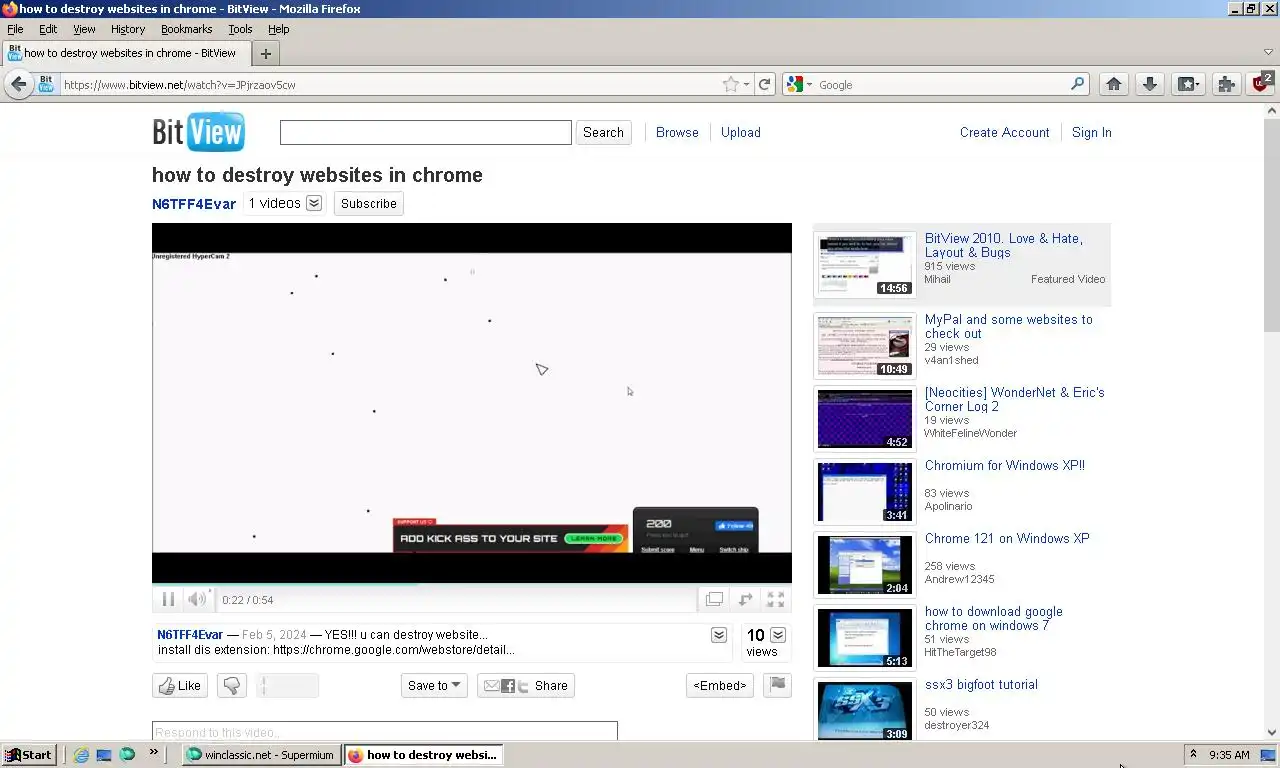Open 'Chromium for Windows XP!!' video link

[x=1004, y=465]
